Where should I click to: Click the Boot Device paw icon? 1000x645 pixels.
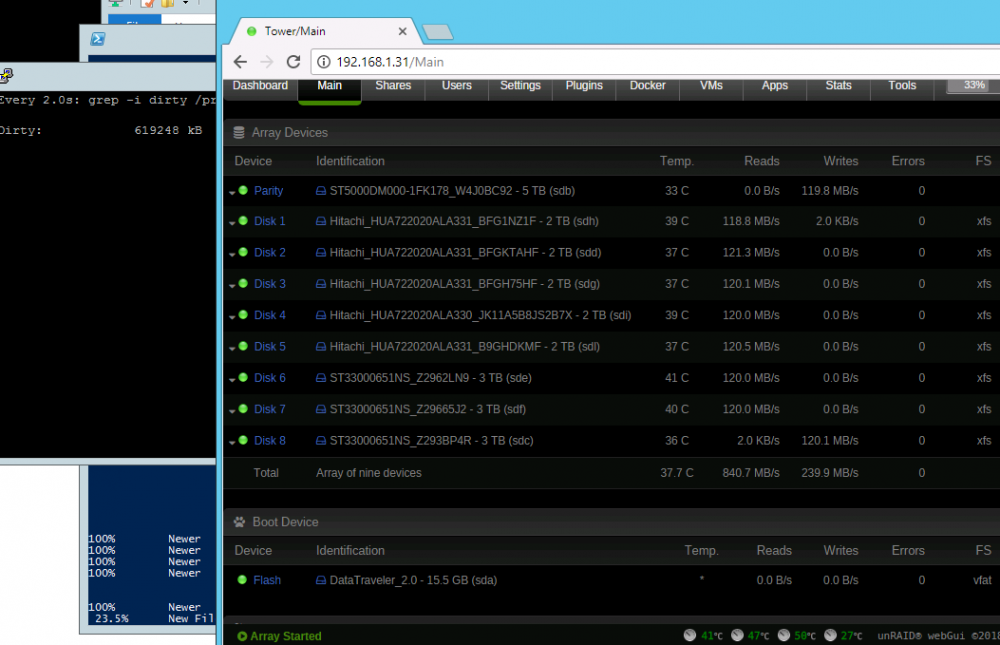click(x=239, y=522)
